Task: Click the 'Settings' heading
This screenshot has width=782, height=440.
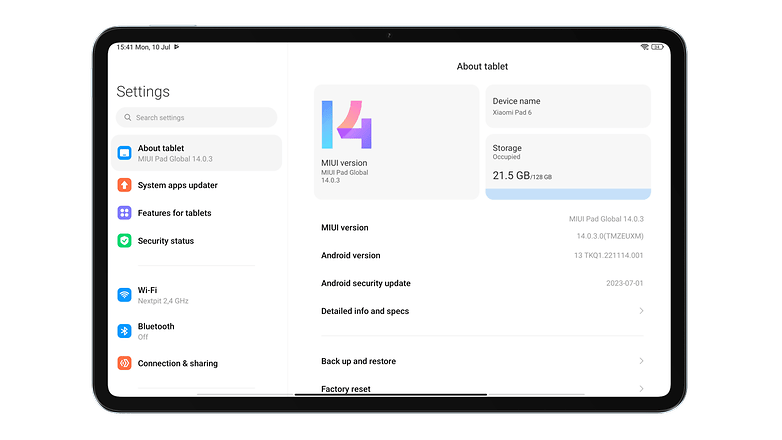Action: click(143, 91)
